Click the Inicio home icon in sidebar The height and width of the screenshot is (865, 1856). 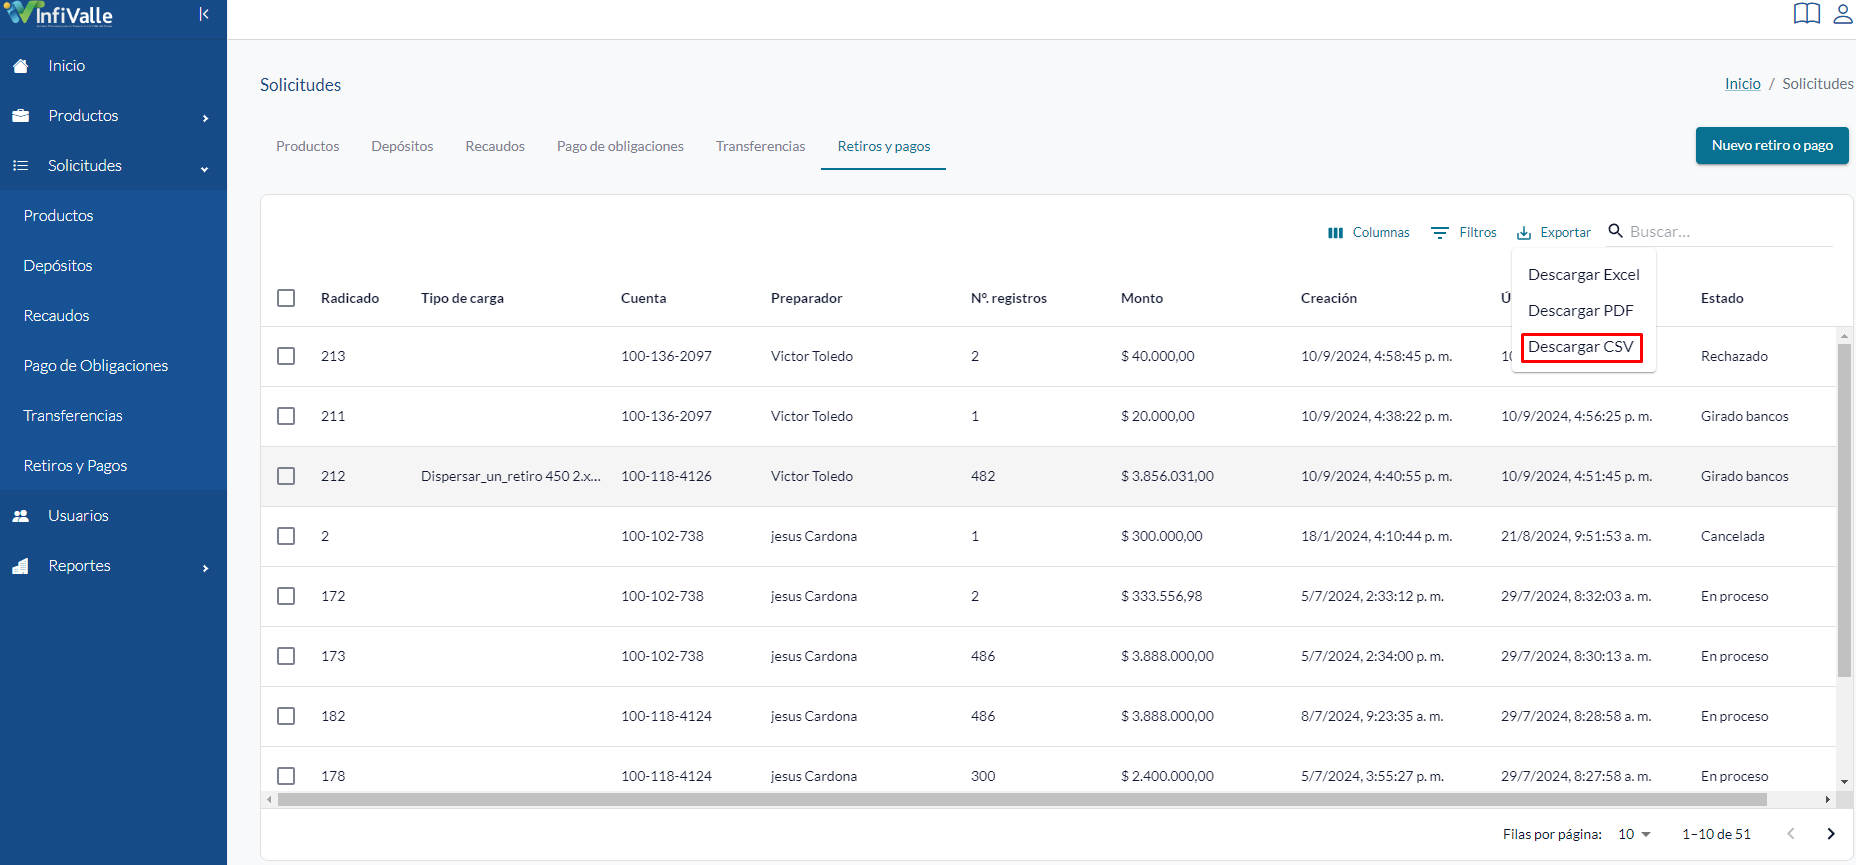21,66
